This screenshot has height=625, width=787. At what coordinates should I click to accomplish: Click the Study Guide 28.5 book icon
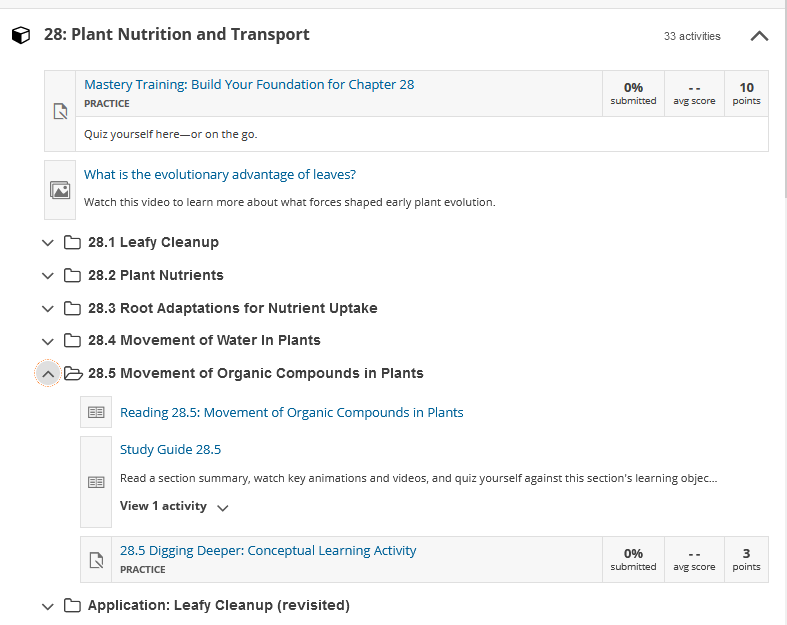coord(96,482)
